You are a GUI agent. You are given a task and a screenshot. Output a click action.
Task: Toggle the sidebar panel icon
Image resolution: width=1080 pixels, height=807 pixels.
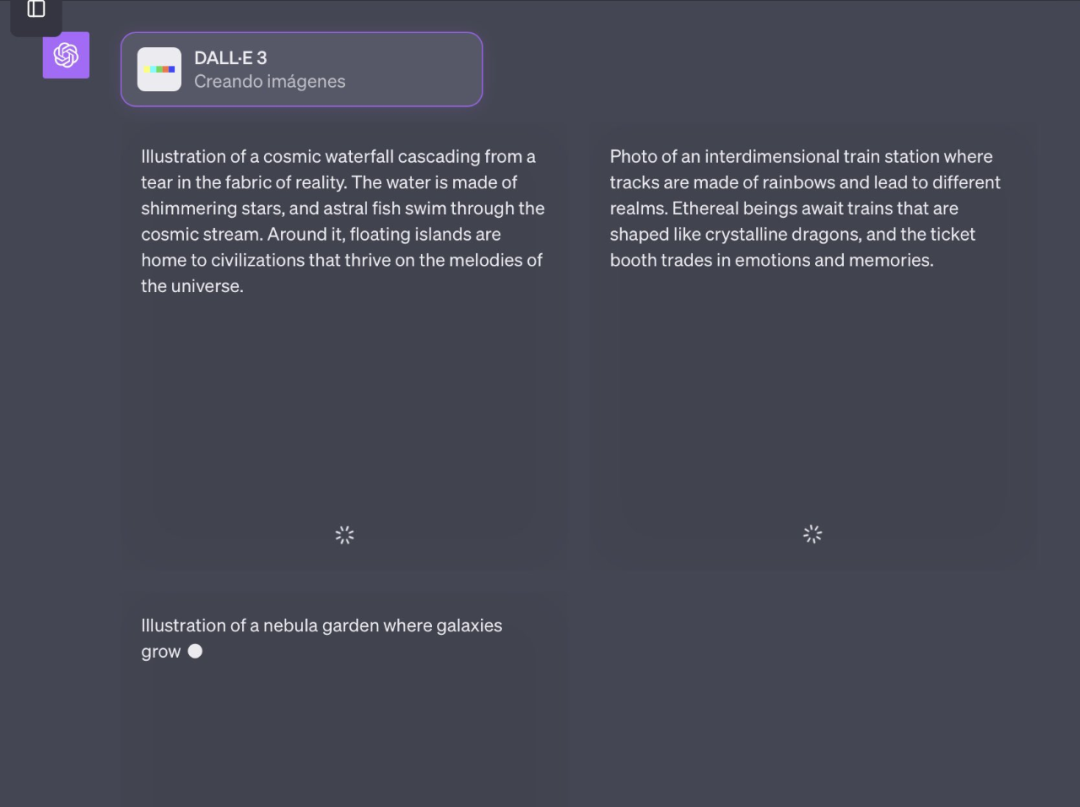point(36,9)
